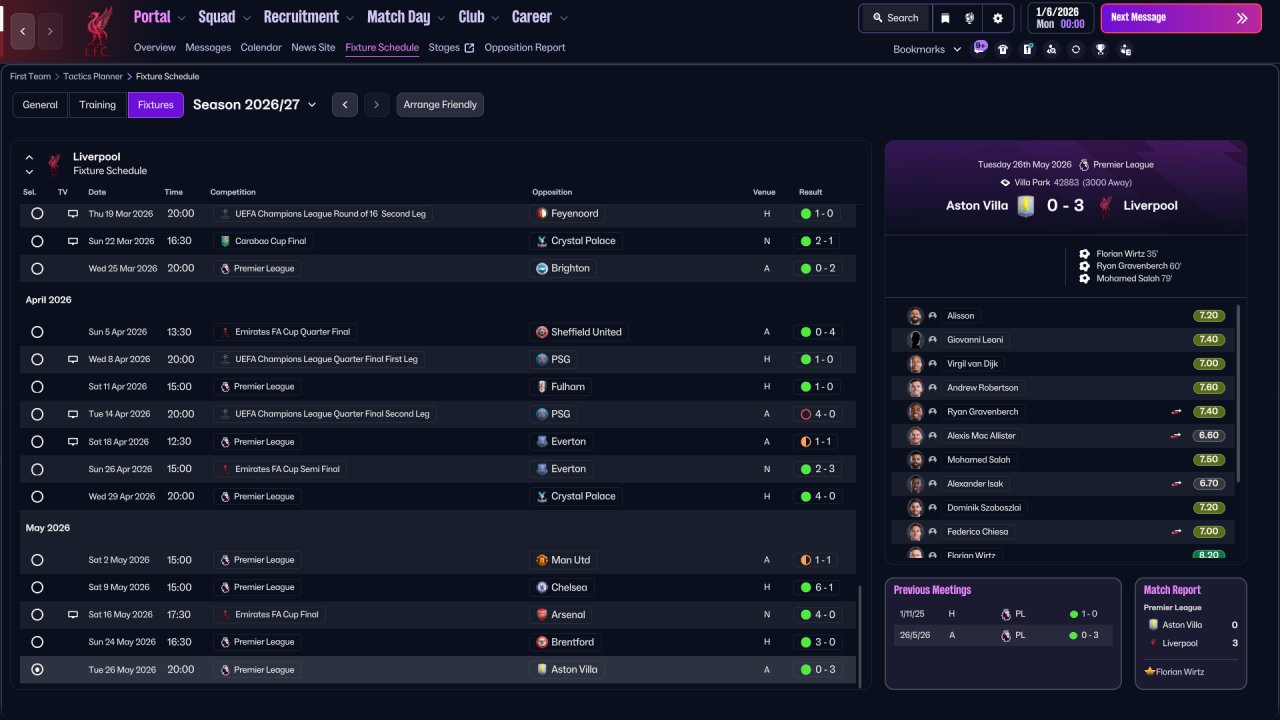
Task: Select the Wed 25 Mar Brighton fixture radio button
Action: click(x=37, y=269)
